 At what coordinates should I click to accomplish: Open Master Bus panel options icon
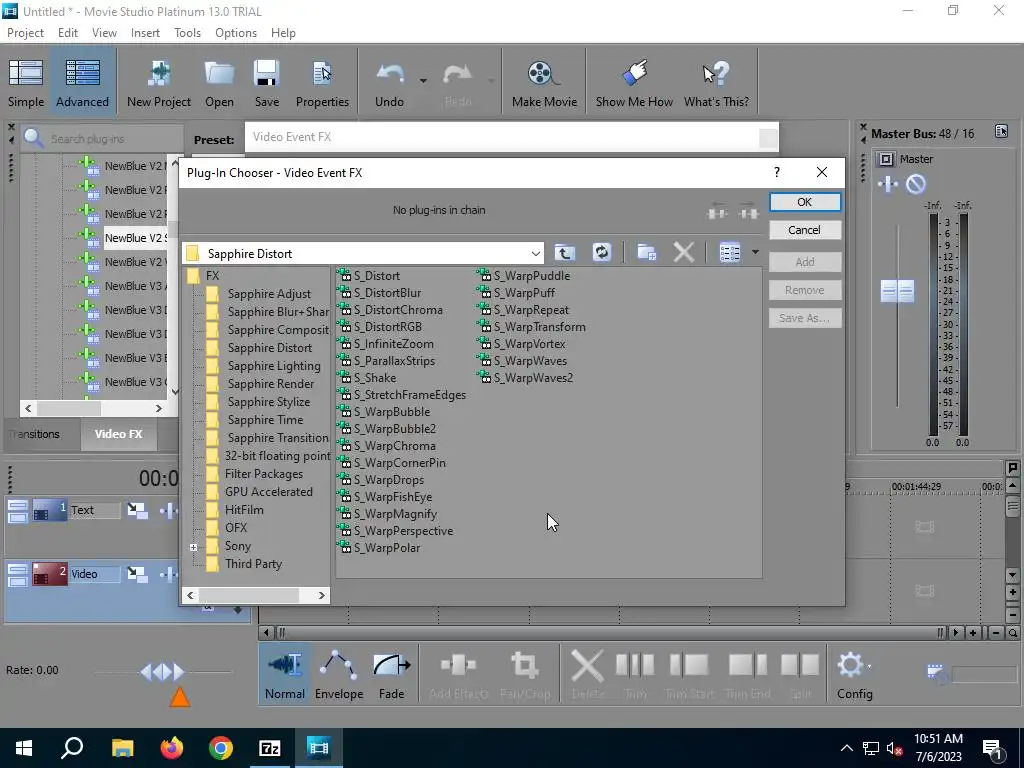[1001, 131]
